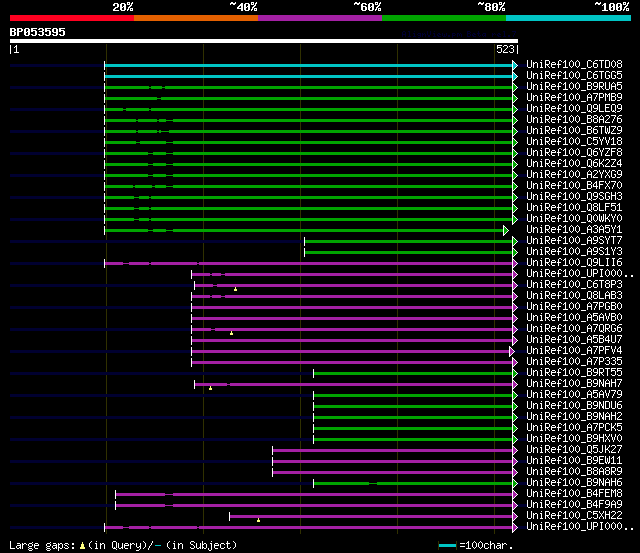640x553 pixels.
Task: Click the UniRef100_B4FX70 label
Action: pos(574,186)
